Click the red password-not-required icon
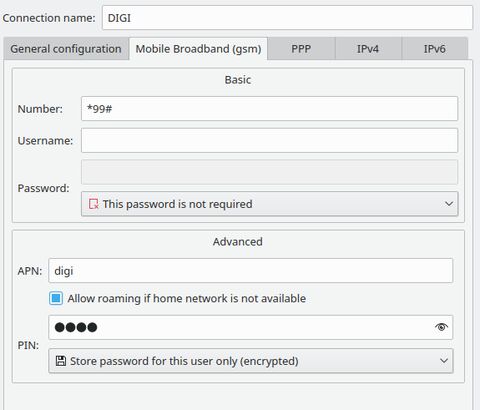480x410 pixels. [x=93, y=204]
